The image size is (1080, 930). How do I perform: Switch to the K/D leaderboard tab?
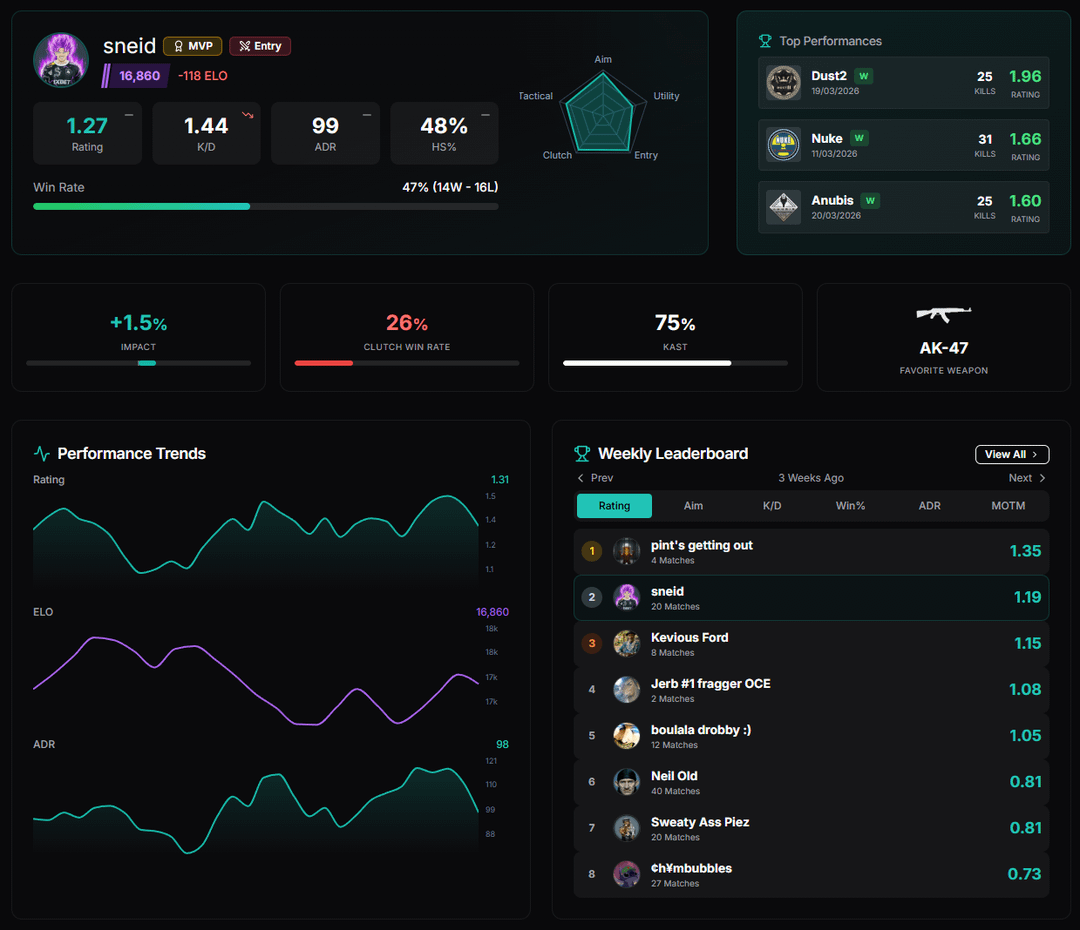coord(772,506)
